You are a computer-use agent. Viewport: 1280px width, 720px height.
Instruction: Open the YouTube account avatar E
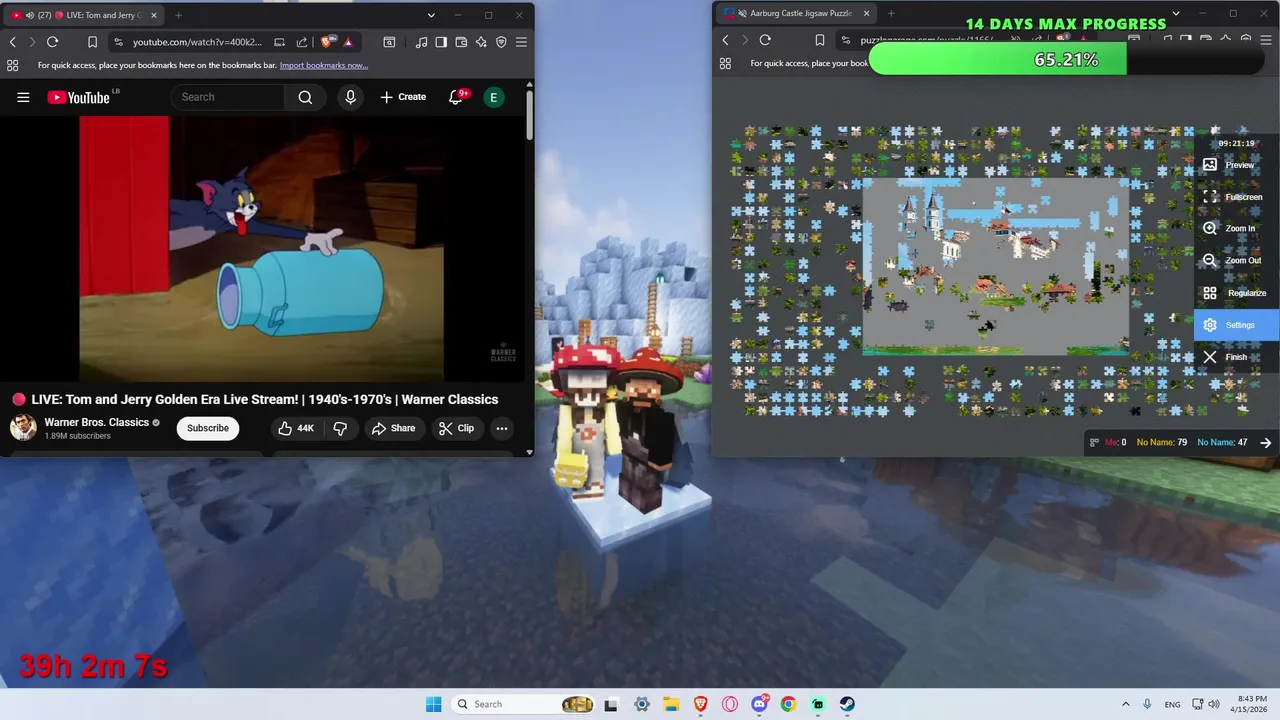point(493,97)
